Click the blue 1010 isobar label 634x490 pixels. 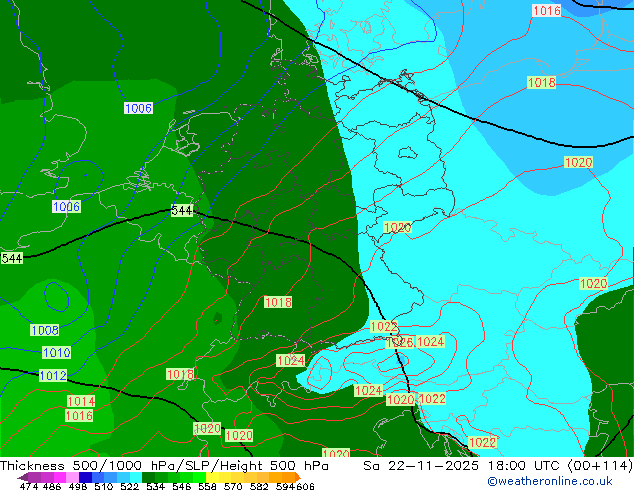pos(57,353)
